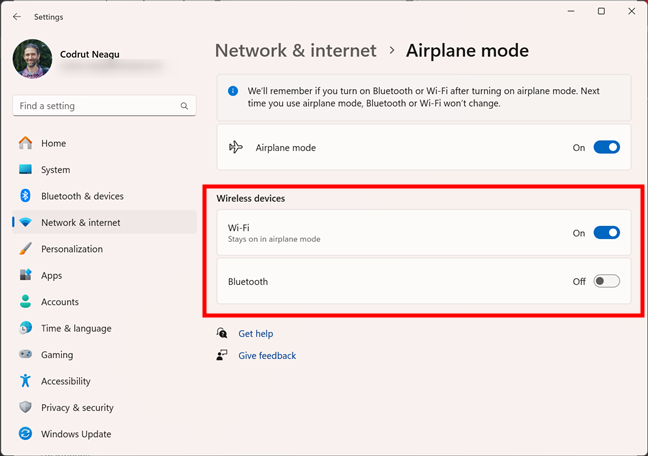The image size is (648, 456).
Task: Select Gaming in the sidebar
Action: (x=104, y=355)
